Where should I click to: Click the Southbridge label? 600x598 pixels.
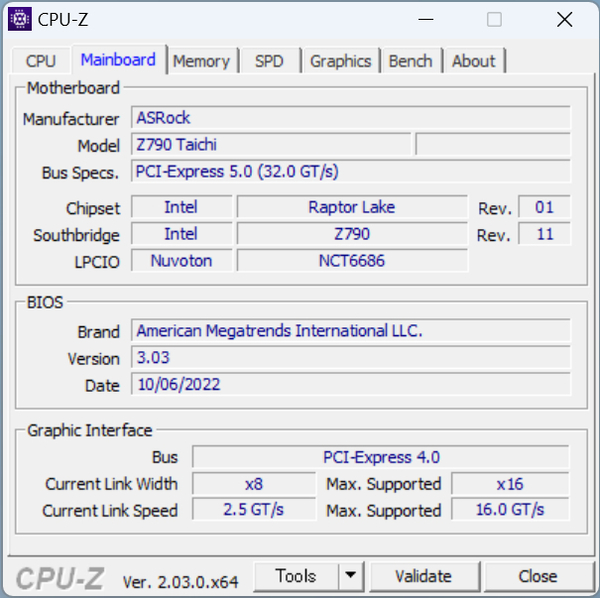click(x=77, y=235)
